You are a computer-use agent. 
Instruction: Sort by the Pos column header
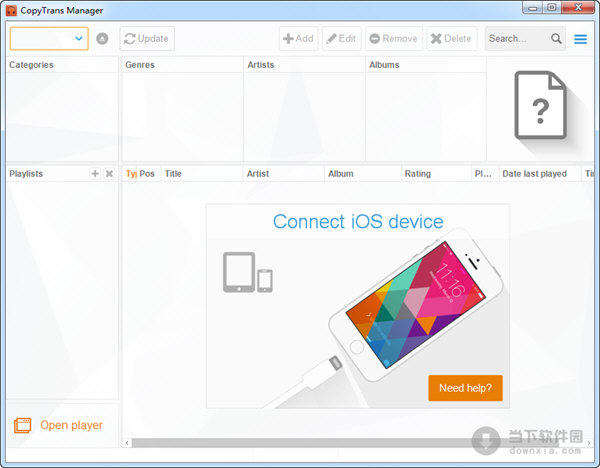[148, 174]
